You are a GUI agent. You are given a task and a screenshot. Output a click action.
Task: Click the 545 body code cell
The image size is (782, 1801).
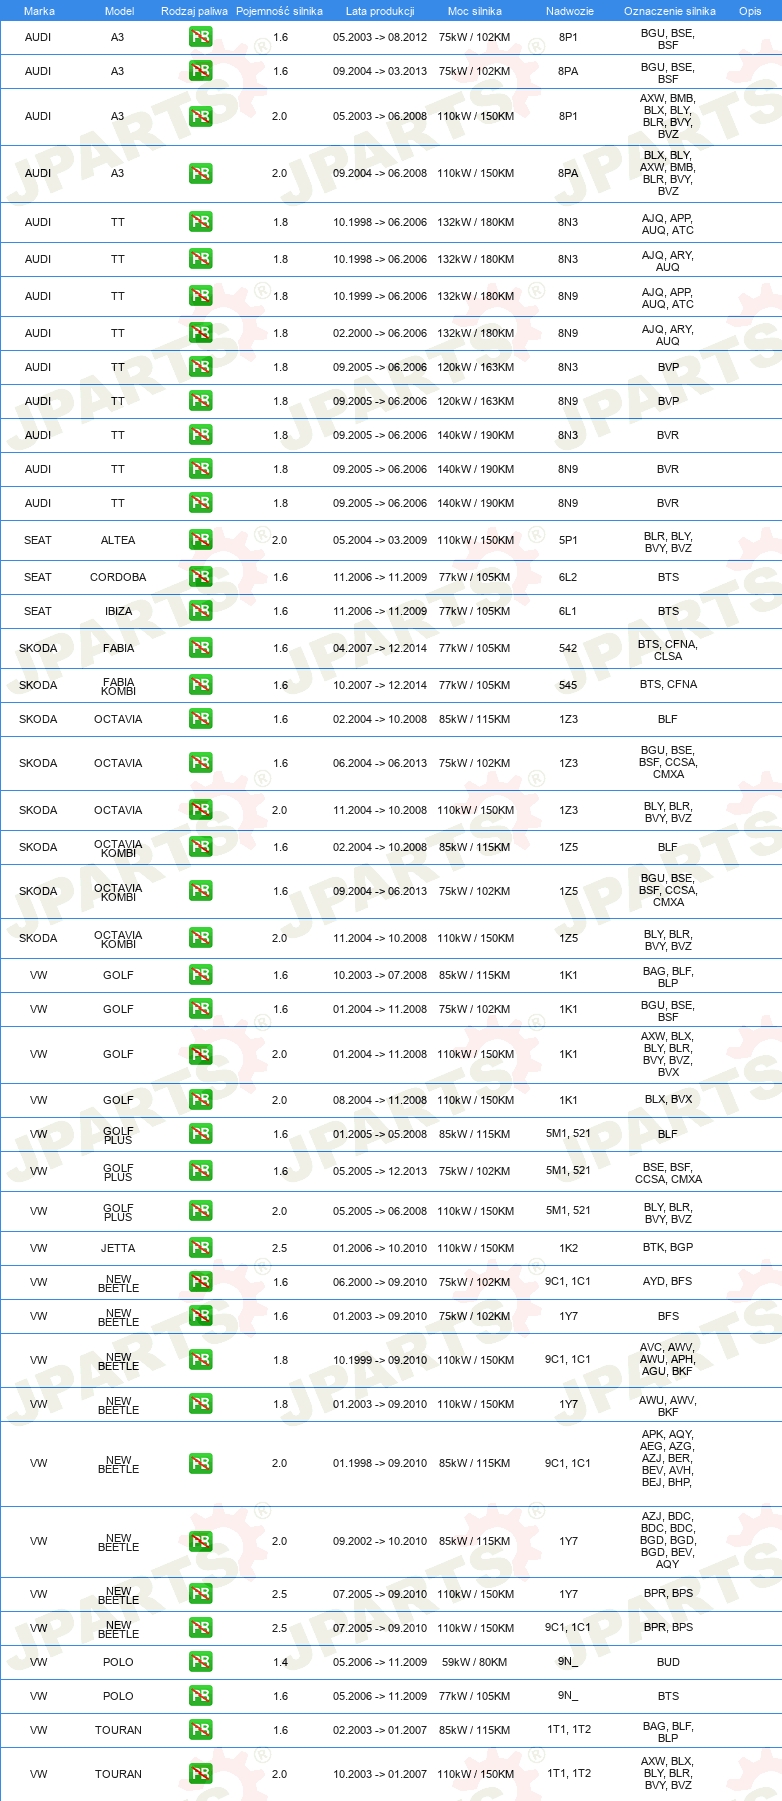click(568, 685)
